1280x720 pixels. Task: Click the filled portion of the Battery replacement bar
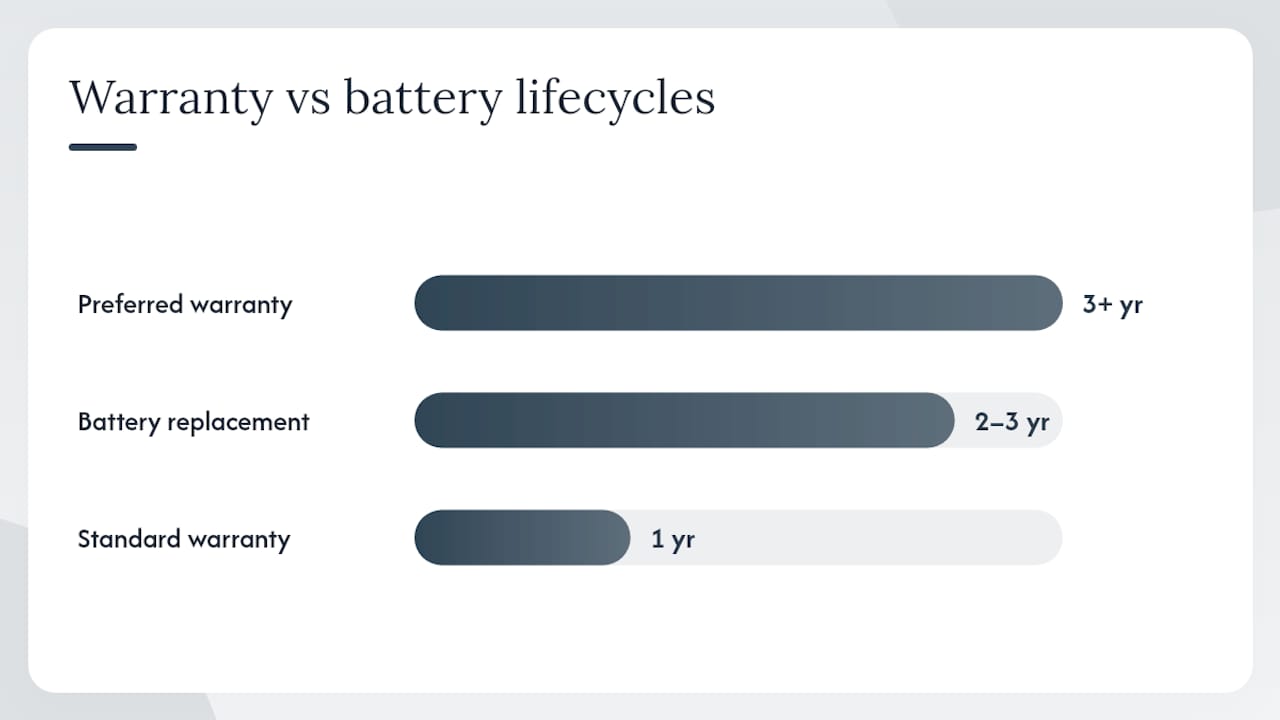click(x=685, y=420)
